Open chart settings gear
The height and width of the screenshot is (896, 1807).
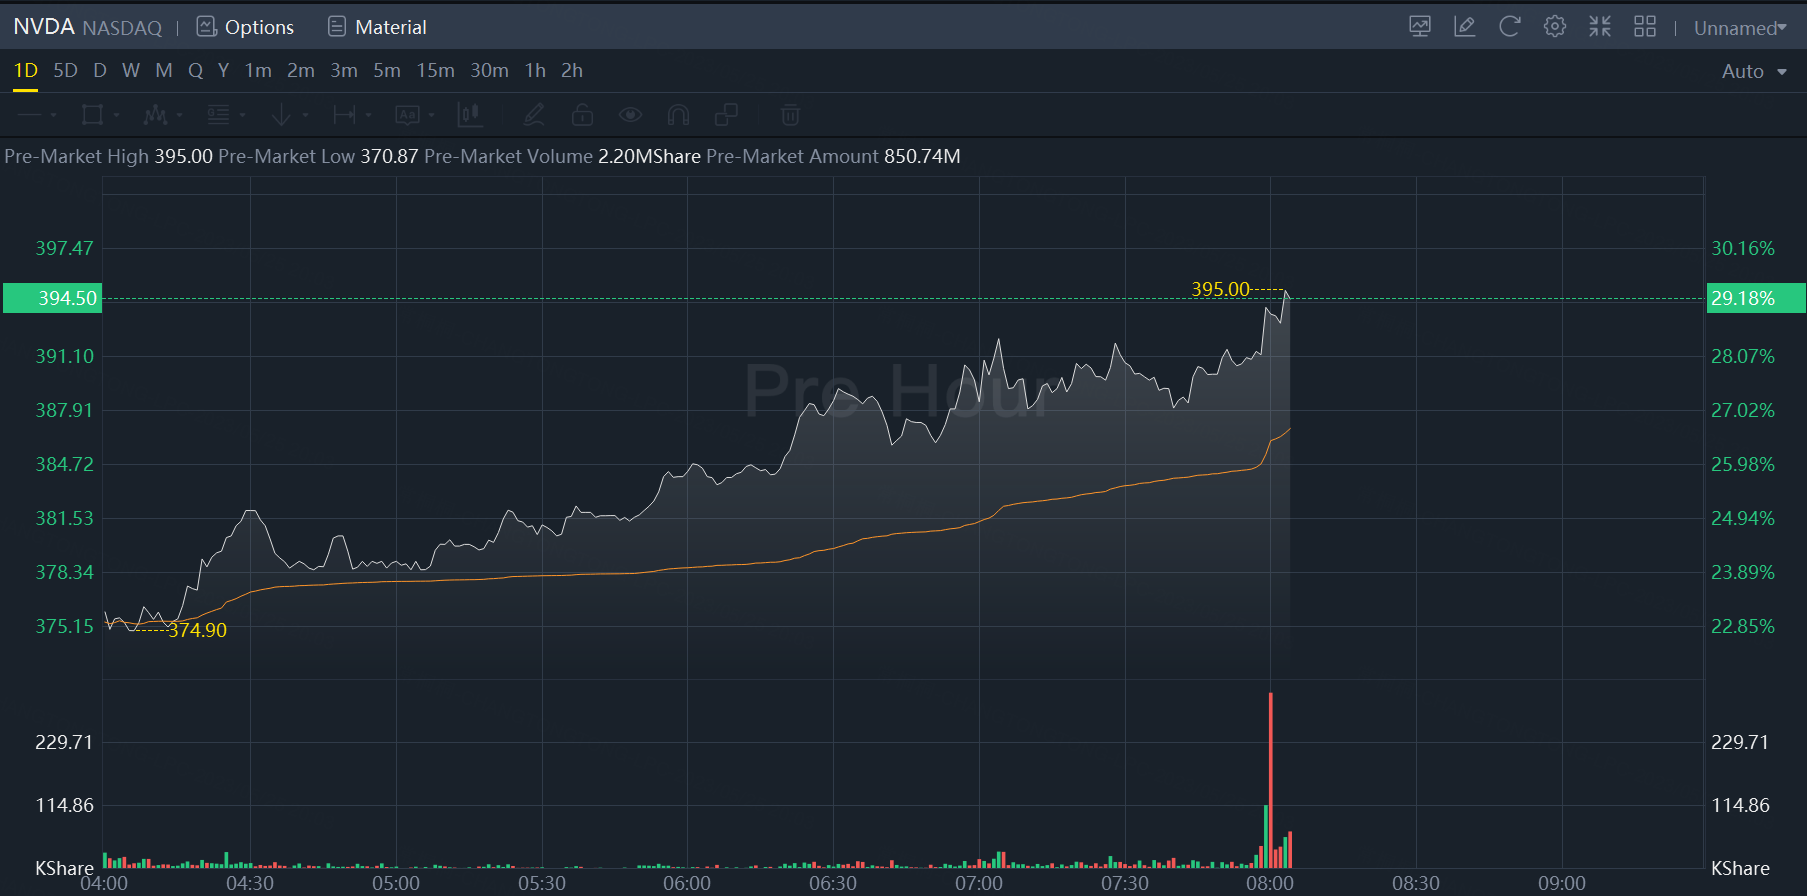point(1555,27)
